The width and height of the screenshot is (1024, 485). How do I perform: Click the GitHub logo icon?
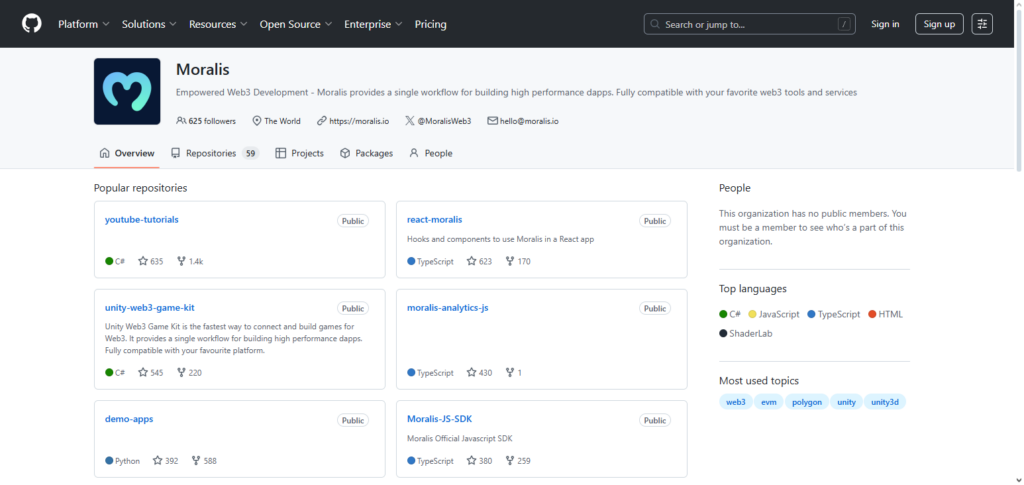[32, 23]
